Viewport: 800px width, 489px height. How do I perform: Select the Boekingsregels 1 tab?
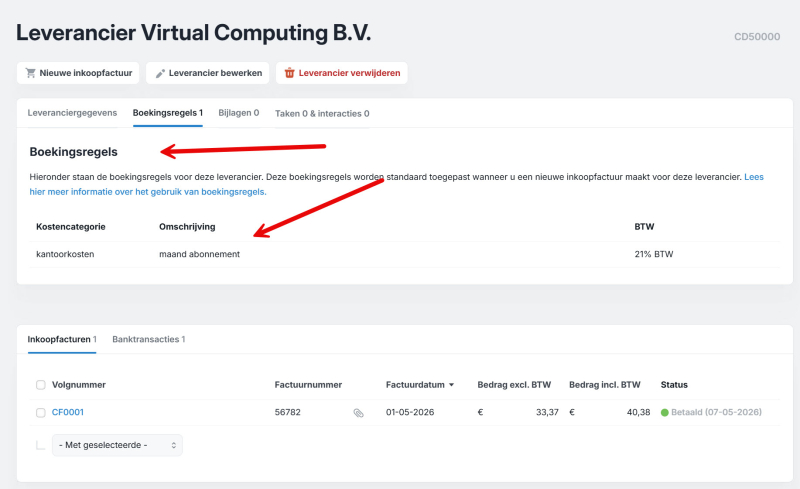[168, 113]
